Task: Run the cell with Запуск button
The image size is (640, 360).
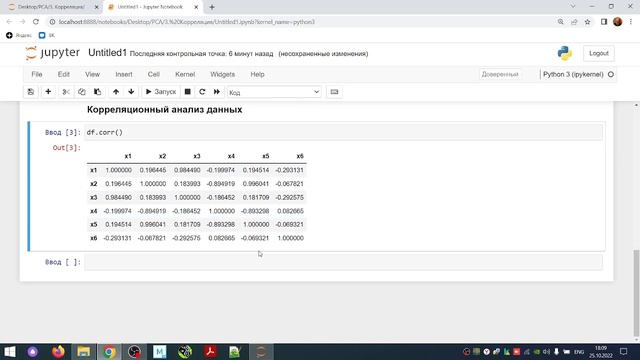Action: [x=161, y=92]
